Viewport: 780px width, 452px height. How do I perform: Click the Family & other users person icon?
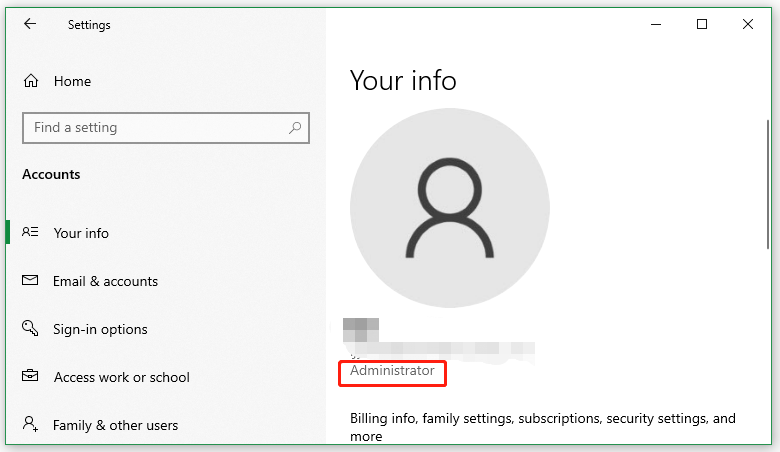coord(31,425)
